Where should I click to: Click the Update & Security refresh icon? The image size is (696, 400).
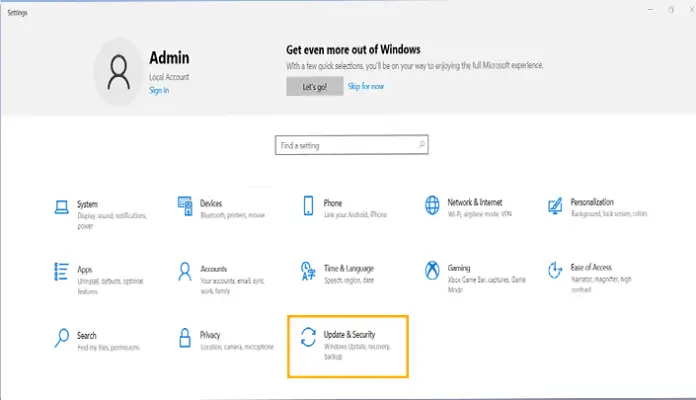308,337
